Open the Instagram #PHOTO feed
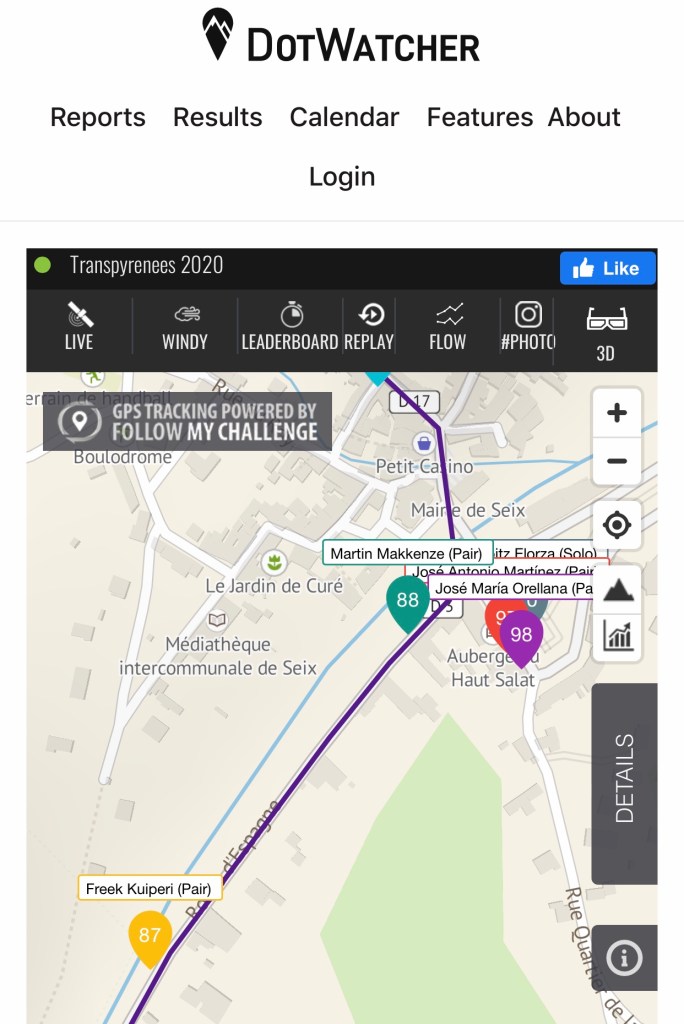 click(528, 328)
